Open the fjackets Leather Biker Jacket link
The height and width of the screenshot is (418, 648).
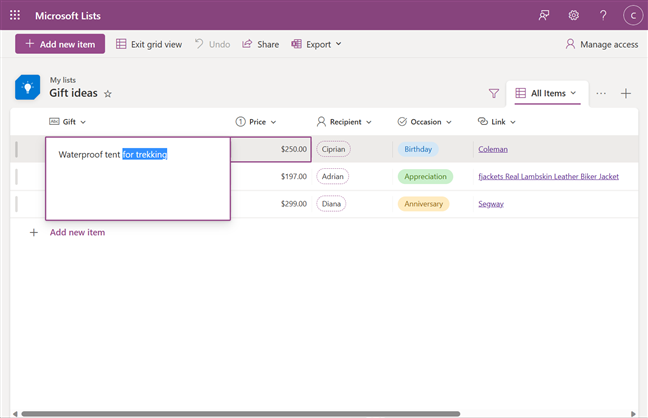click(x=548, y=177)
